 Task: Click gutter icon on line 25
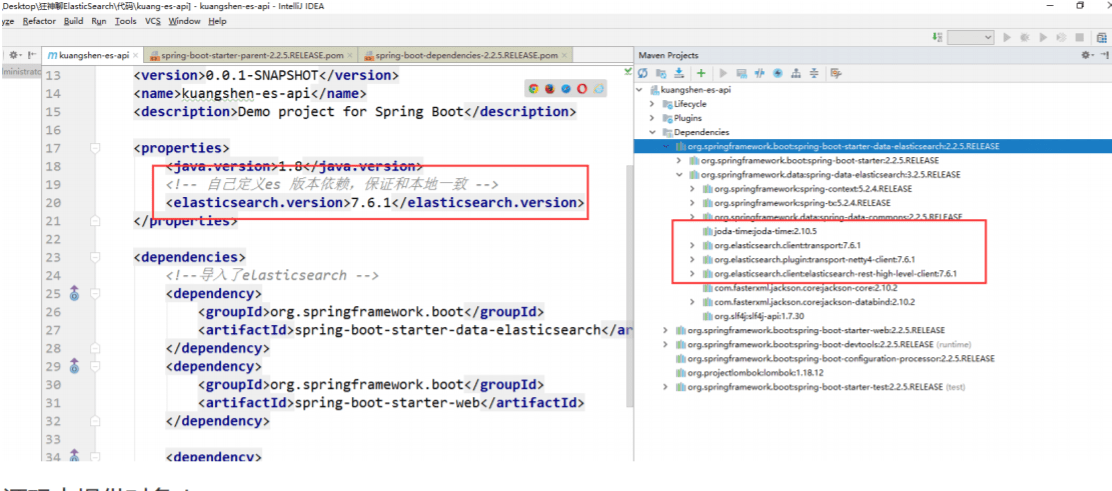[74, 293]
